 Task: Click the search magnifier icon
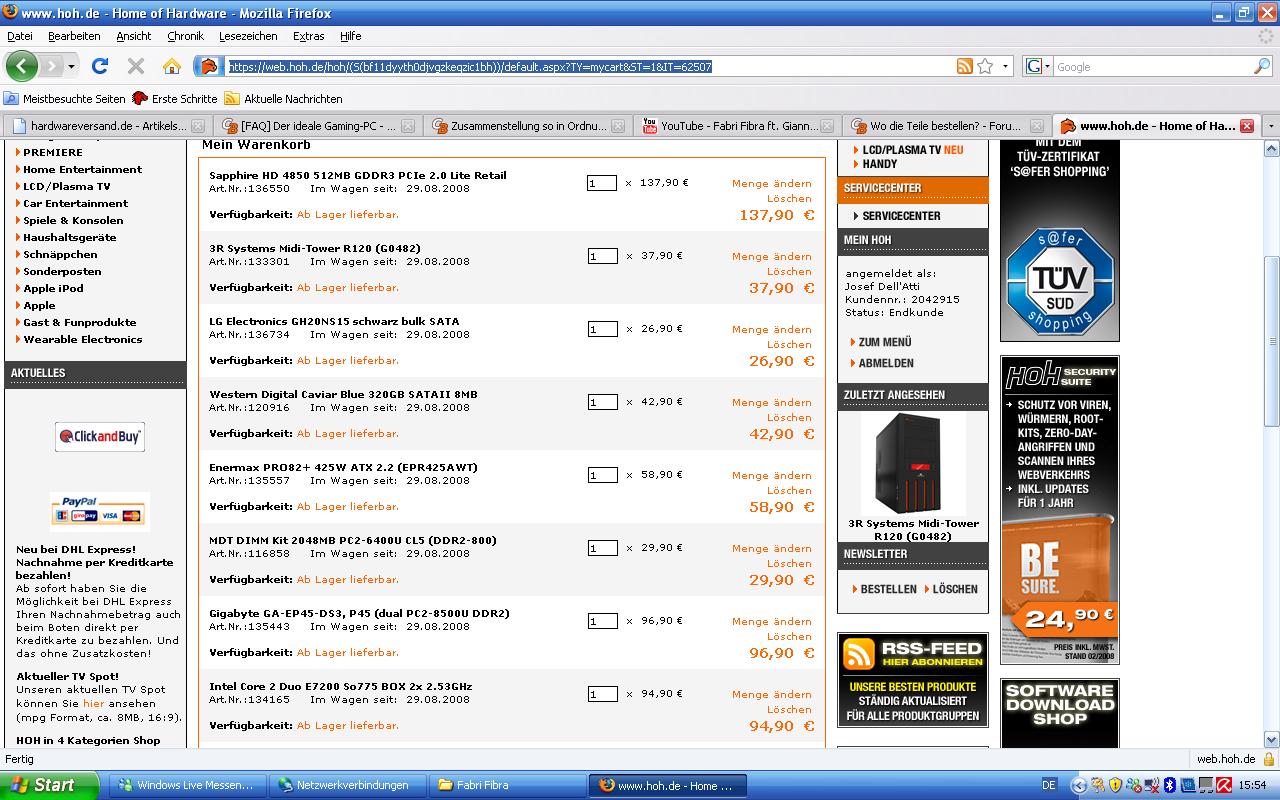1262,67
